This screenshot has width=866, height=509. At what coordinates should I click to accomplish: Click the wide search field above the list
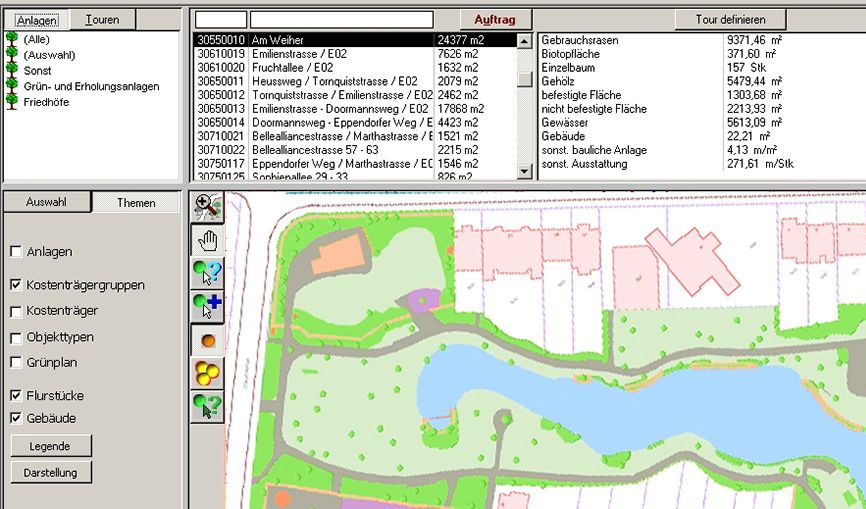coord(341,19)
